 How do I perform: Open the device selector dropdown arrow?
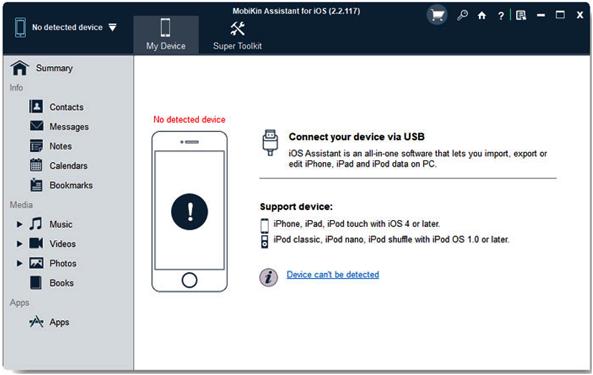click(x=112, y=27)
